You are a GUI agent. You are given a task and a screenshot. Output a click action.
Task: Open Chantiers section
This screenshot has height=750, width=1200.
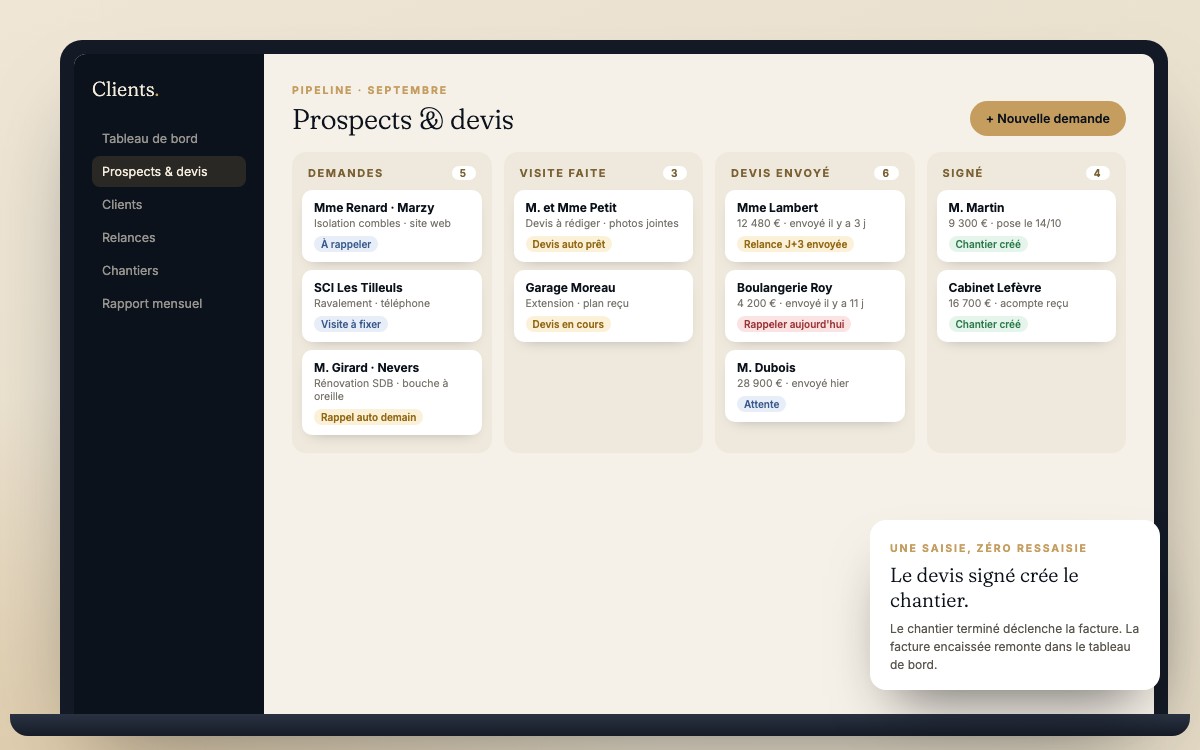click(168, 271)
